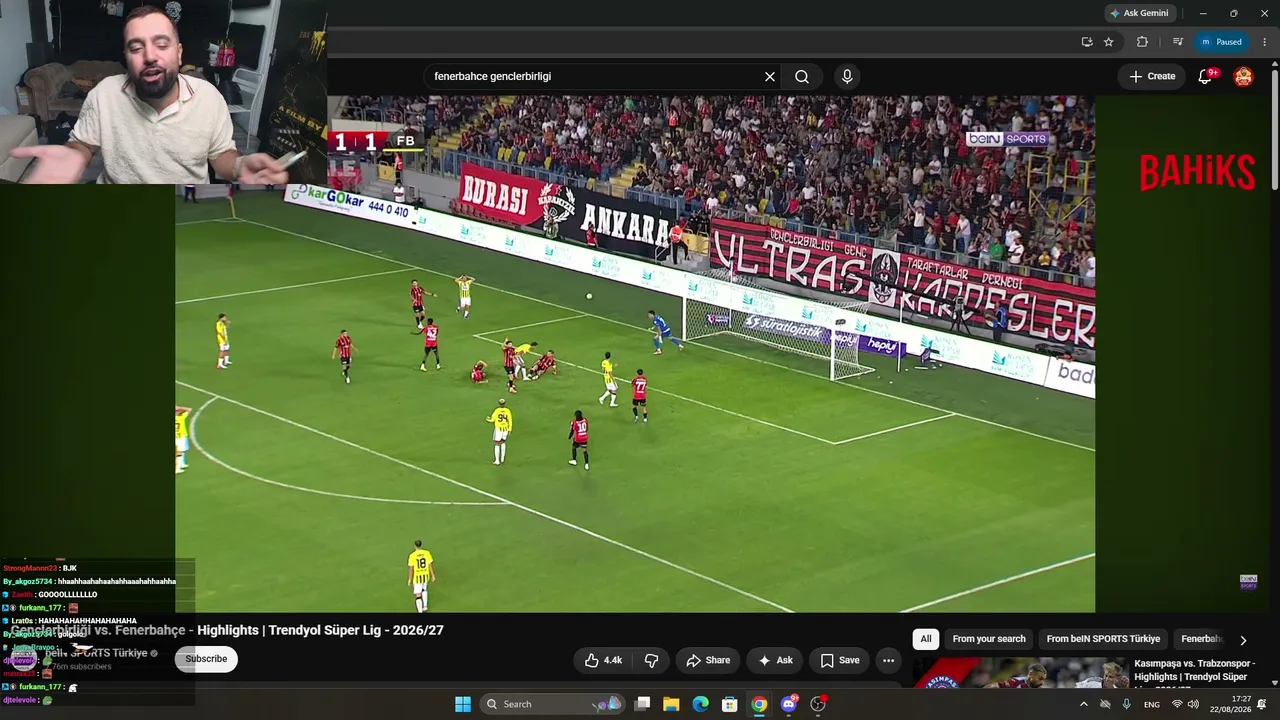Open the YouTube Create menu
The image size is (1280, 720).
(1152, 76)
